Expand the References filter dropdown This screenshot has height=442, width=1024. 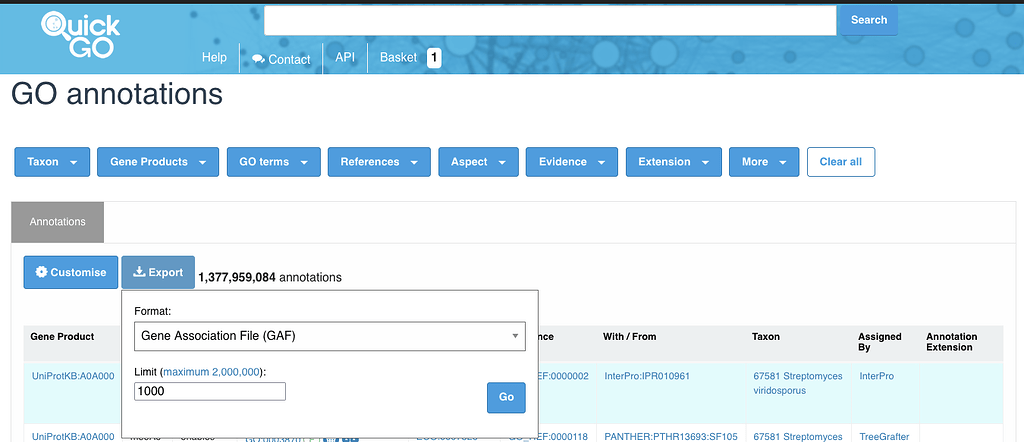379,162
